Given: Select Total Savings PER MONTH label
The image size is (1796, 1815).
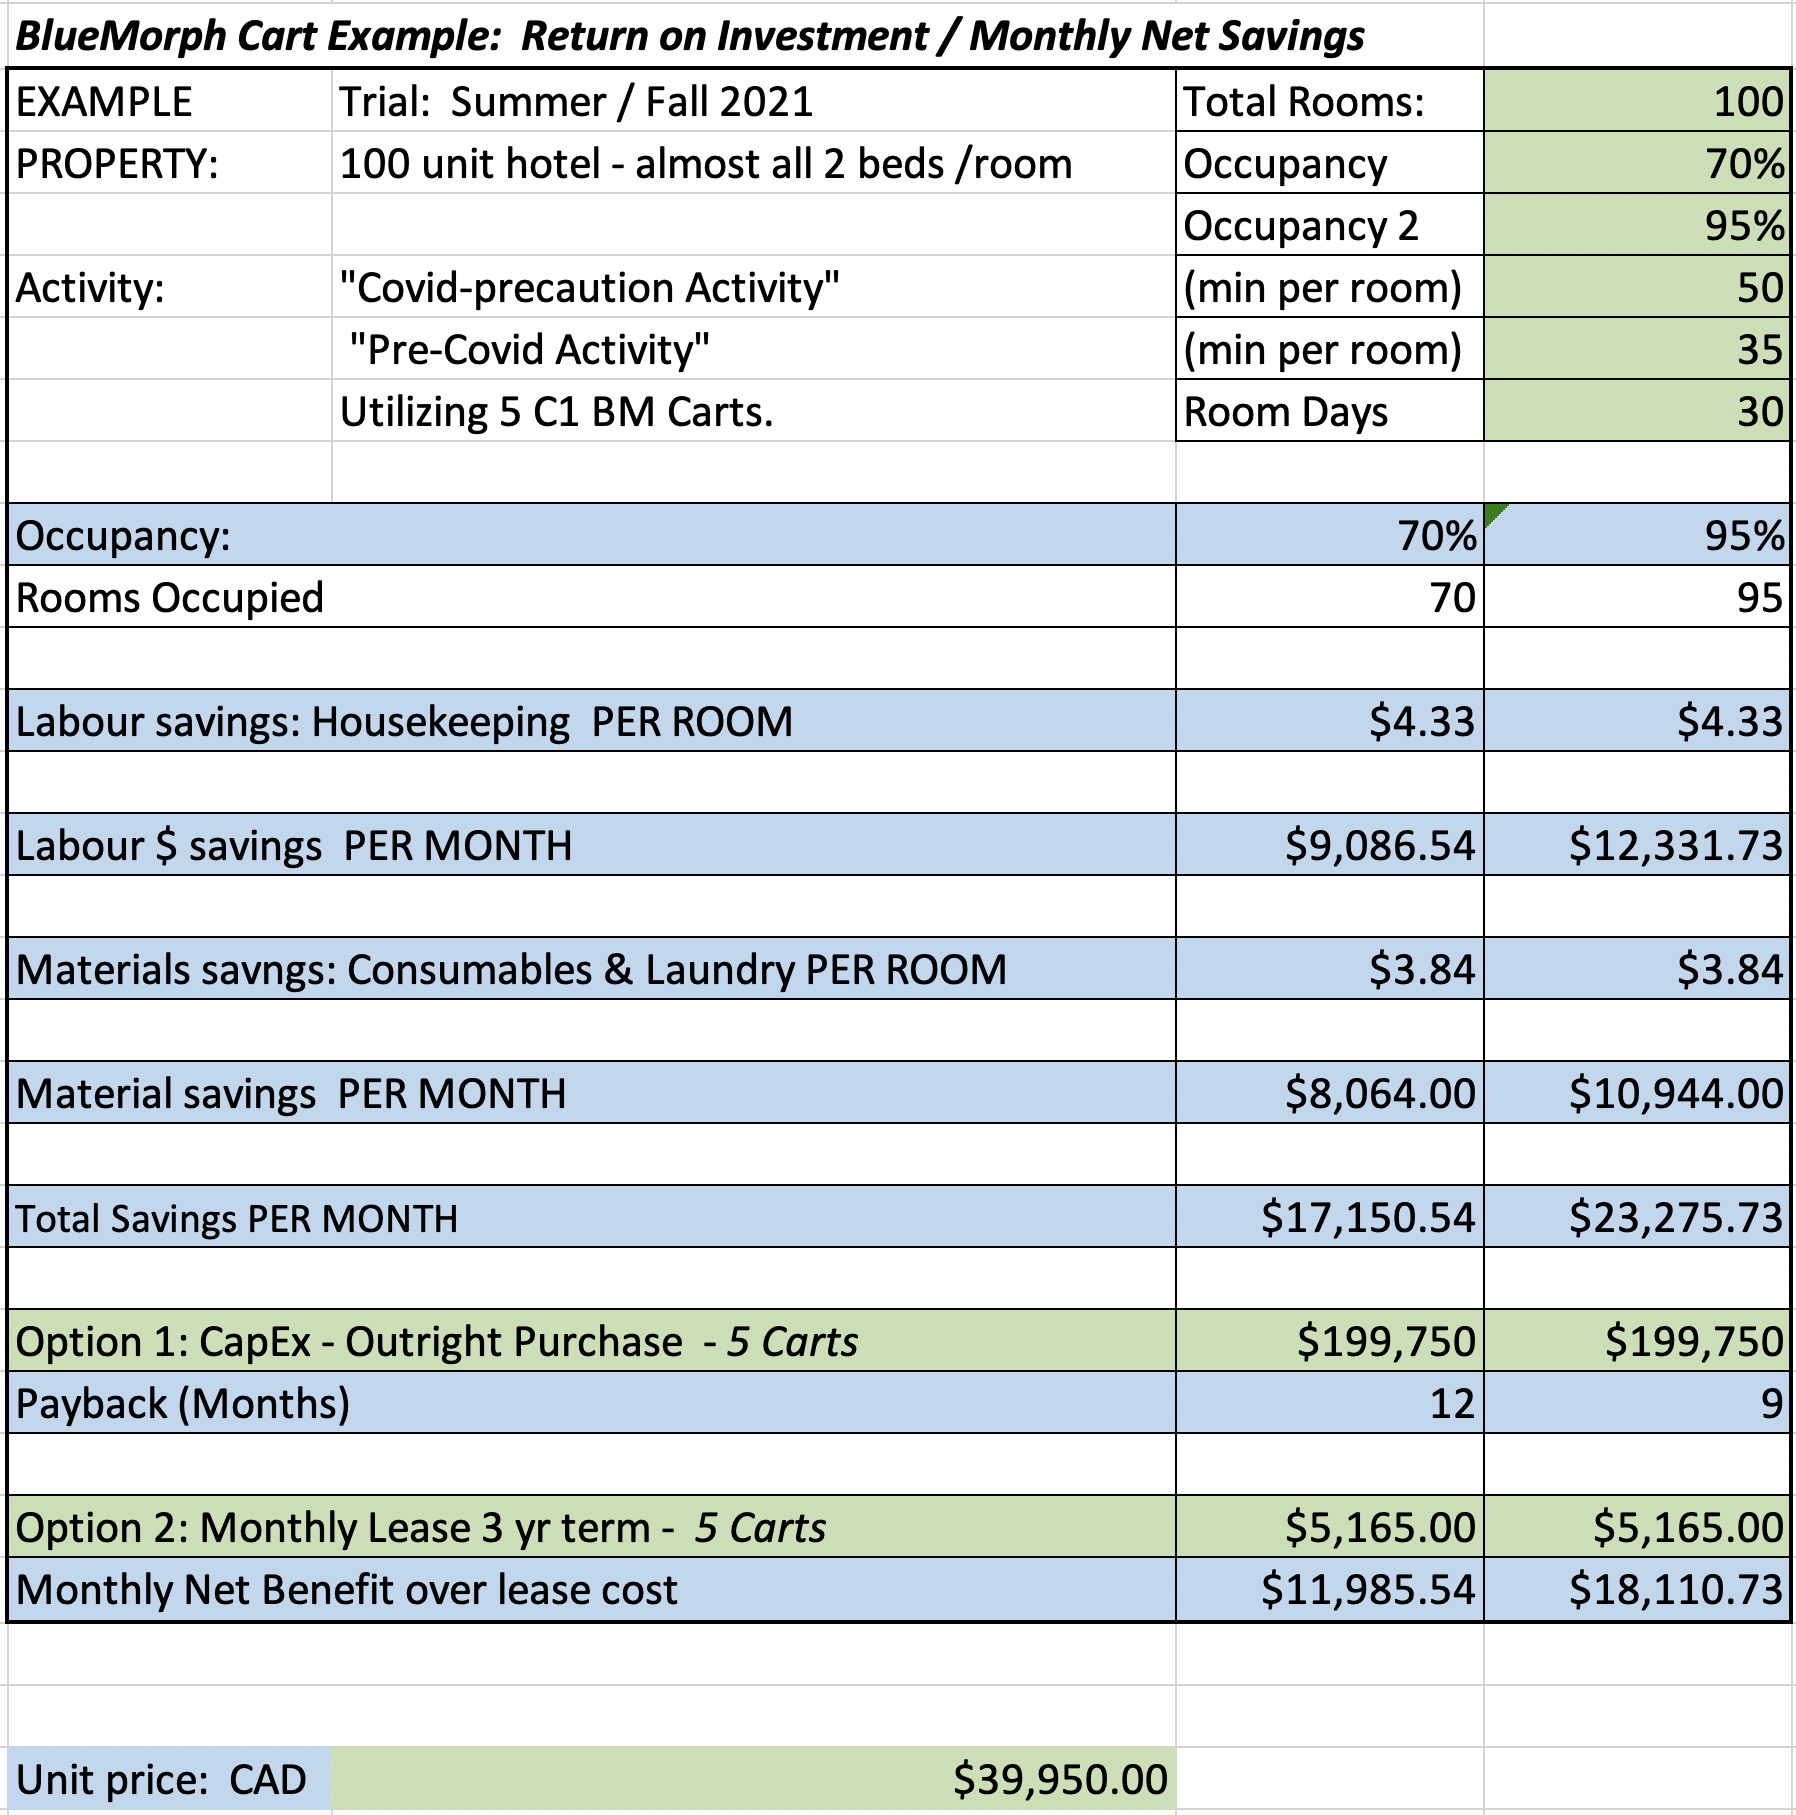Looking at the screenshot, I should pyautogui.click(x=592, y=1217).
